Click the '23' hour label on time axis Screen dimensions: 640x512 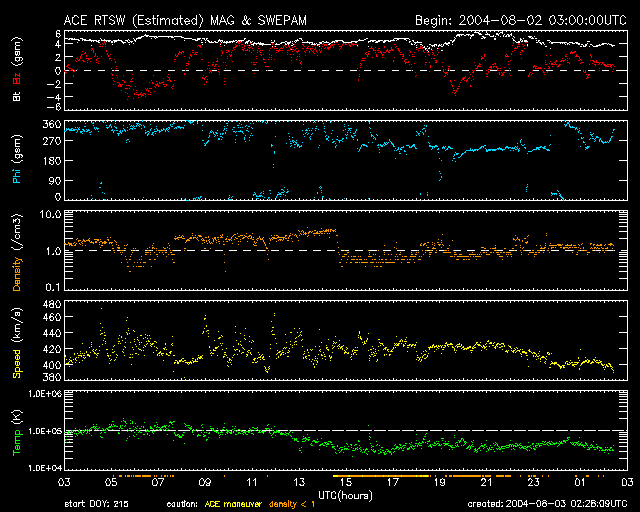click(x=533, y=482)
